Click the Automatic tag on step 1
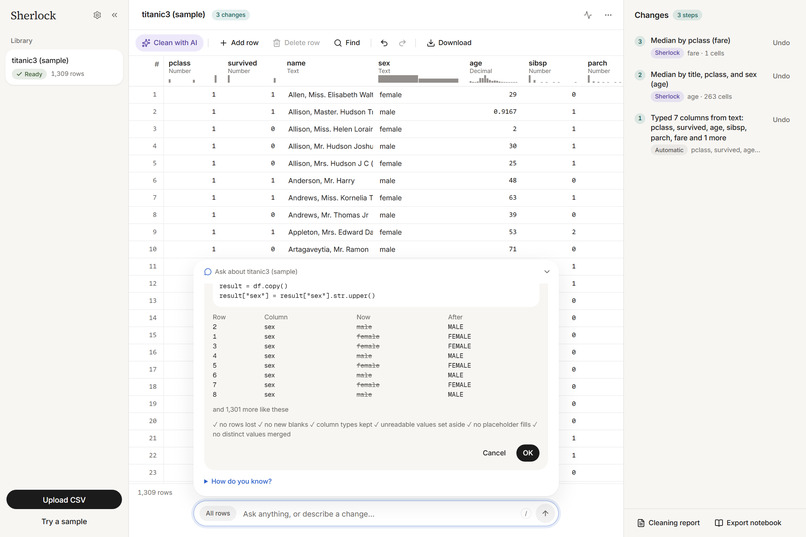This screenshot has height=537, width=806. [669, 150]
